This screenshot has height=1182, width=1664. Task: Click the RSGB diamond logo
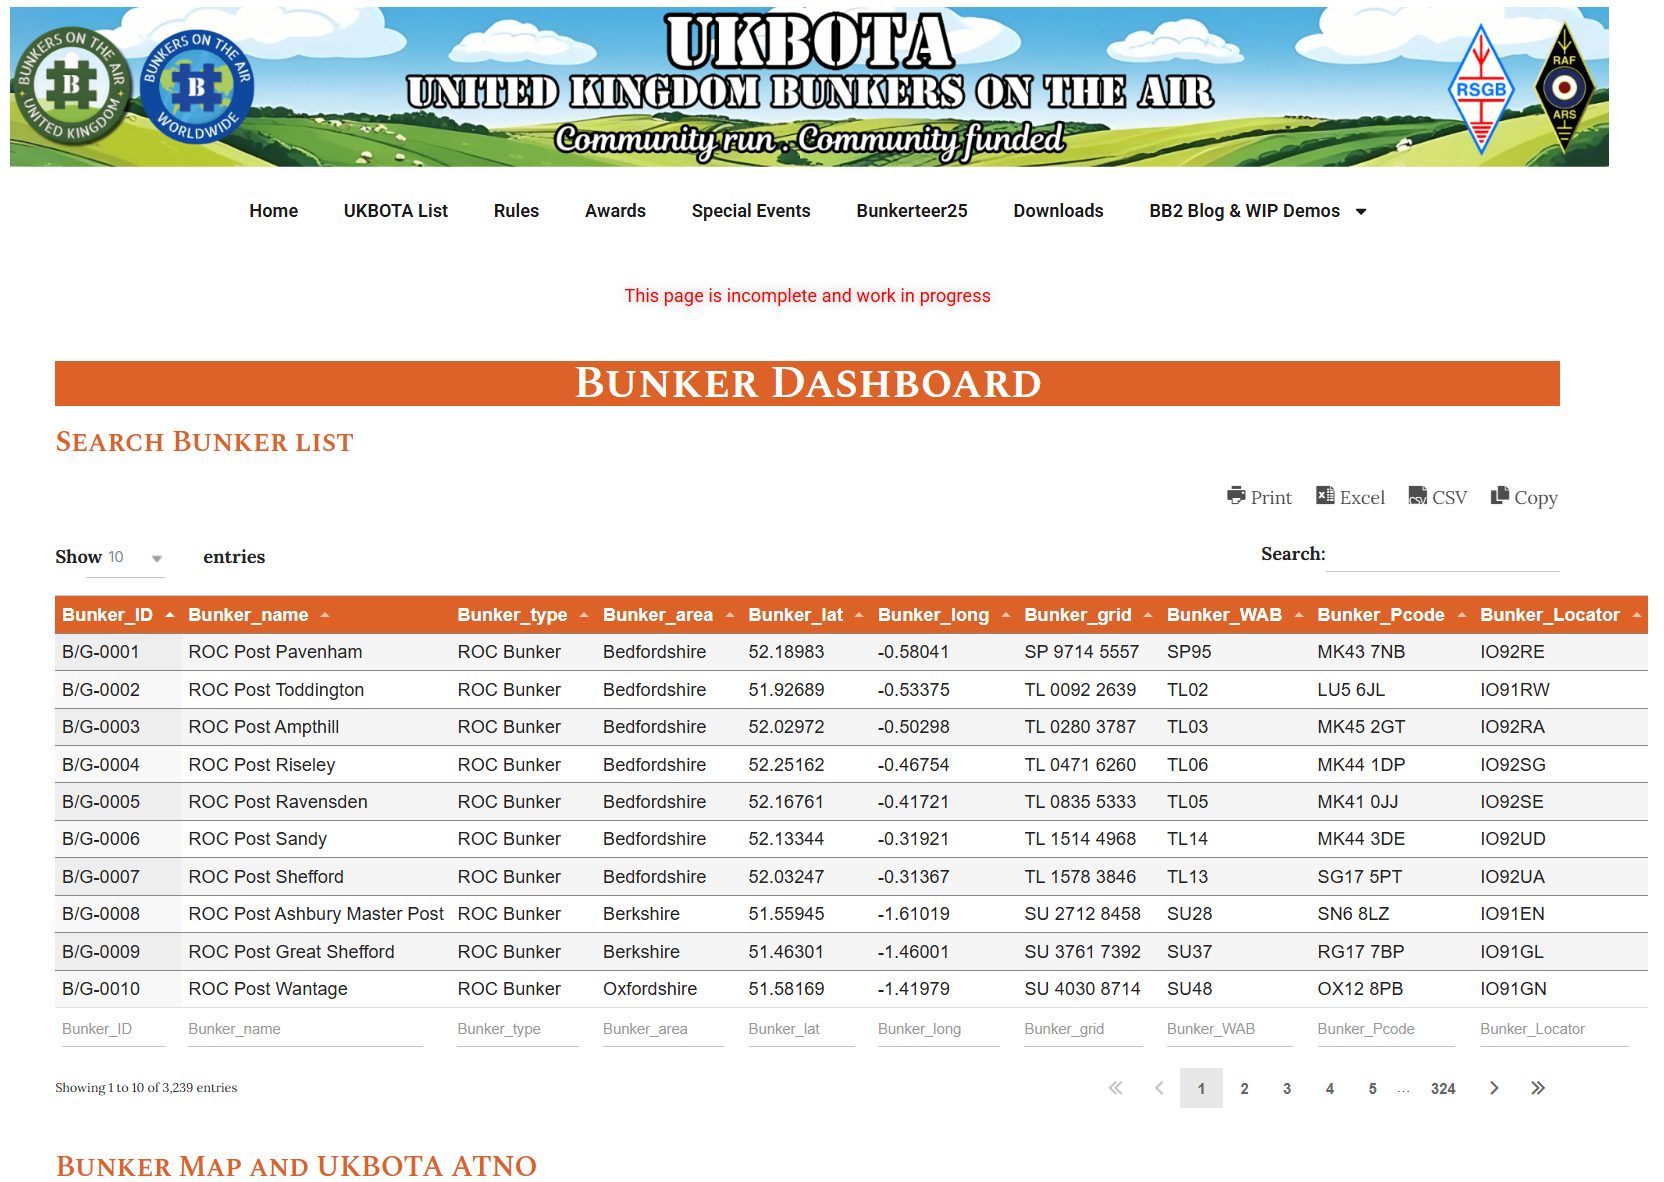pyautogui.click(x=1481, y=89)
